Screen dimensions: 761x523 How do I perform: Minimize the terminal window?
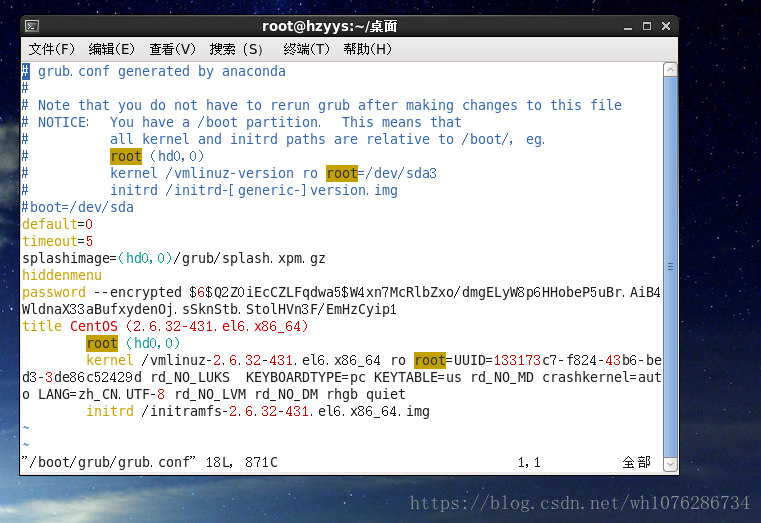coord(628,27)
